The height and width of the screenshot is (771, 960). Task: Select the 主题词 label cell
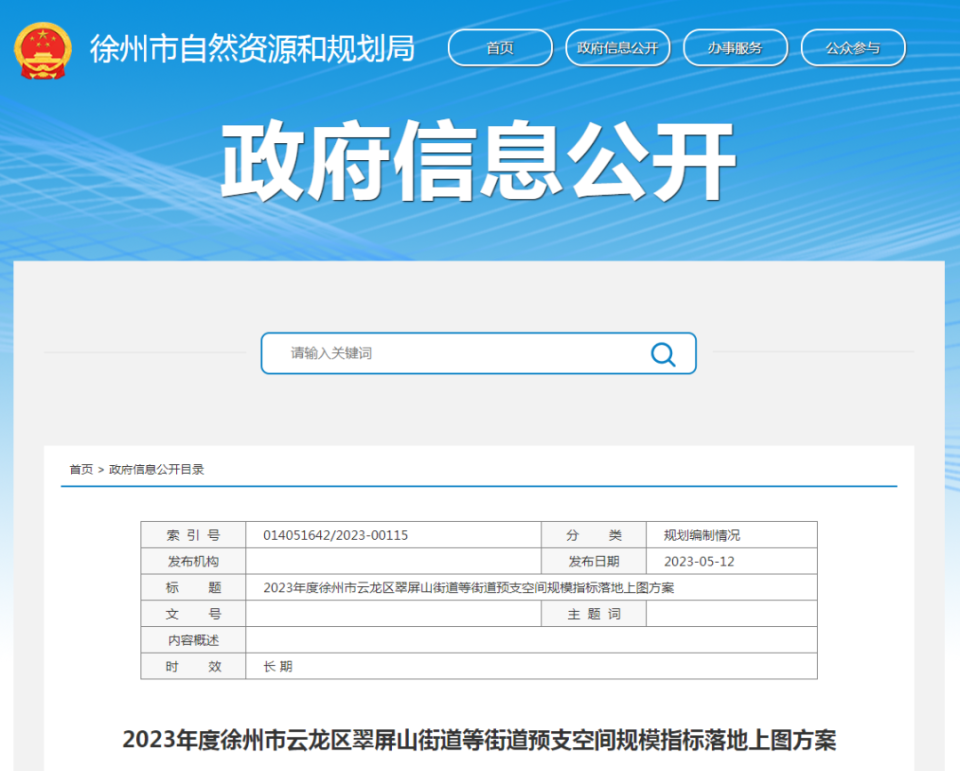point(595,614)
